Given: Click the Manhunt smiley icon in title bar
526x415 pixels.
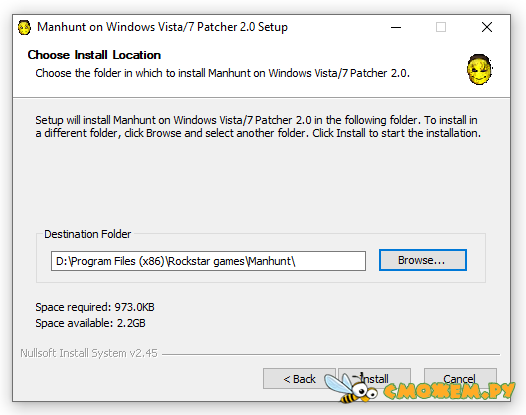Looking at the screenshot, I should 24,27.
